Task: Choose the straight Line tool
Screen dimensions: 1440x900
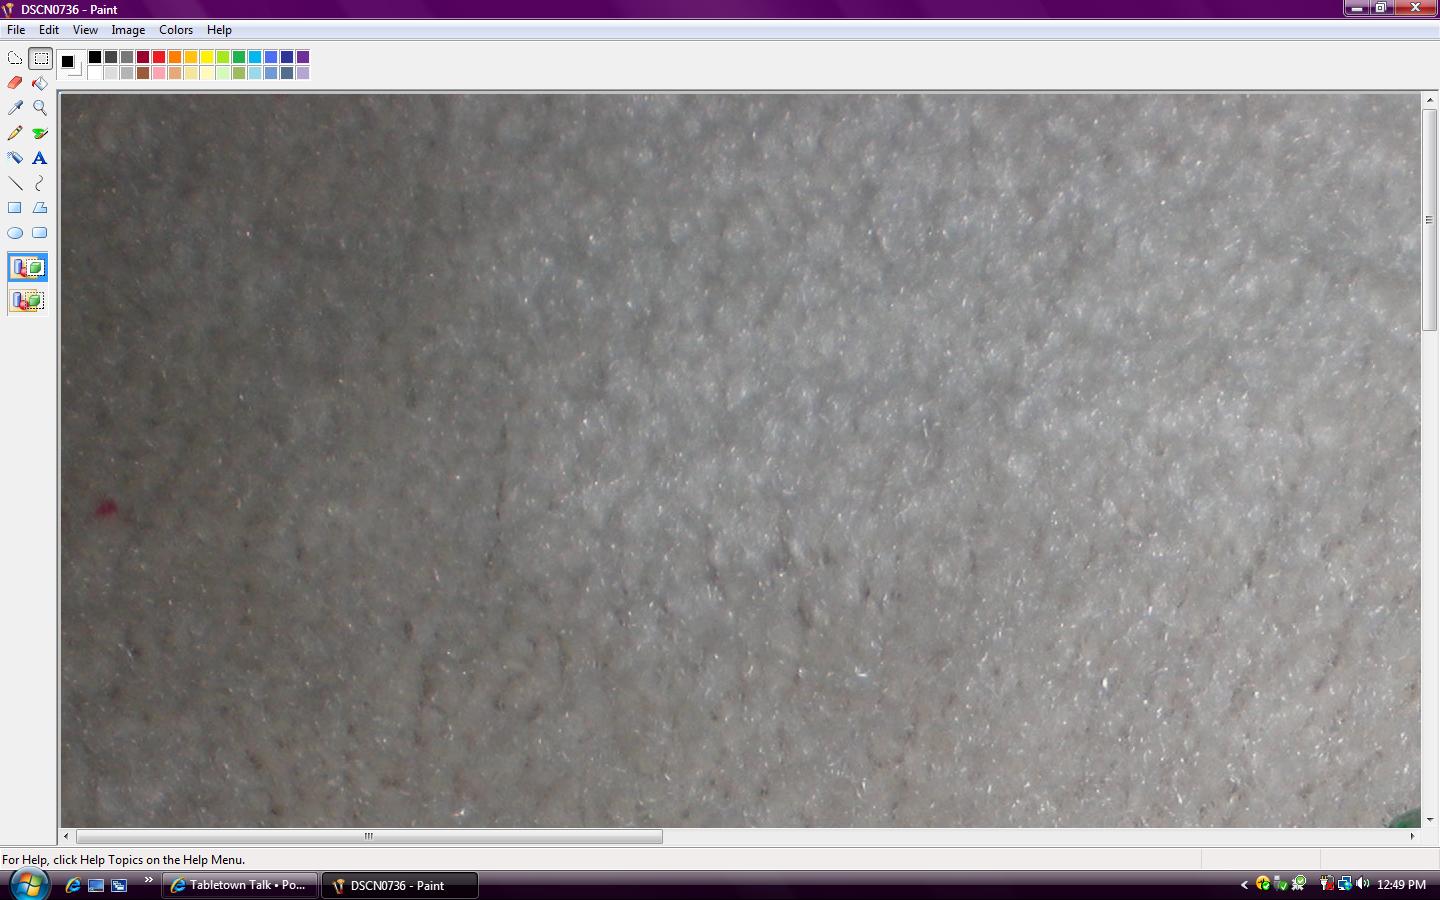Action: click(15, 183)
